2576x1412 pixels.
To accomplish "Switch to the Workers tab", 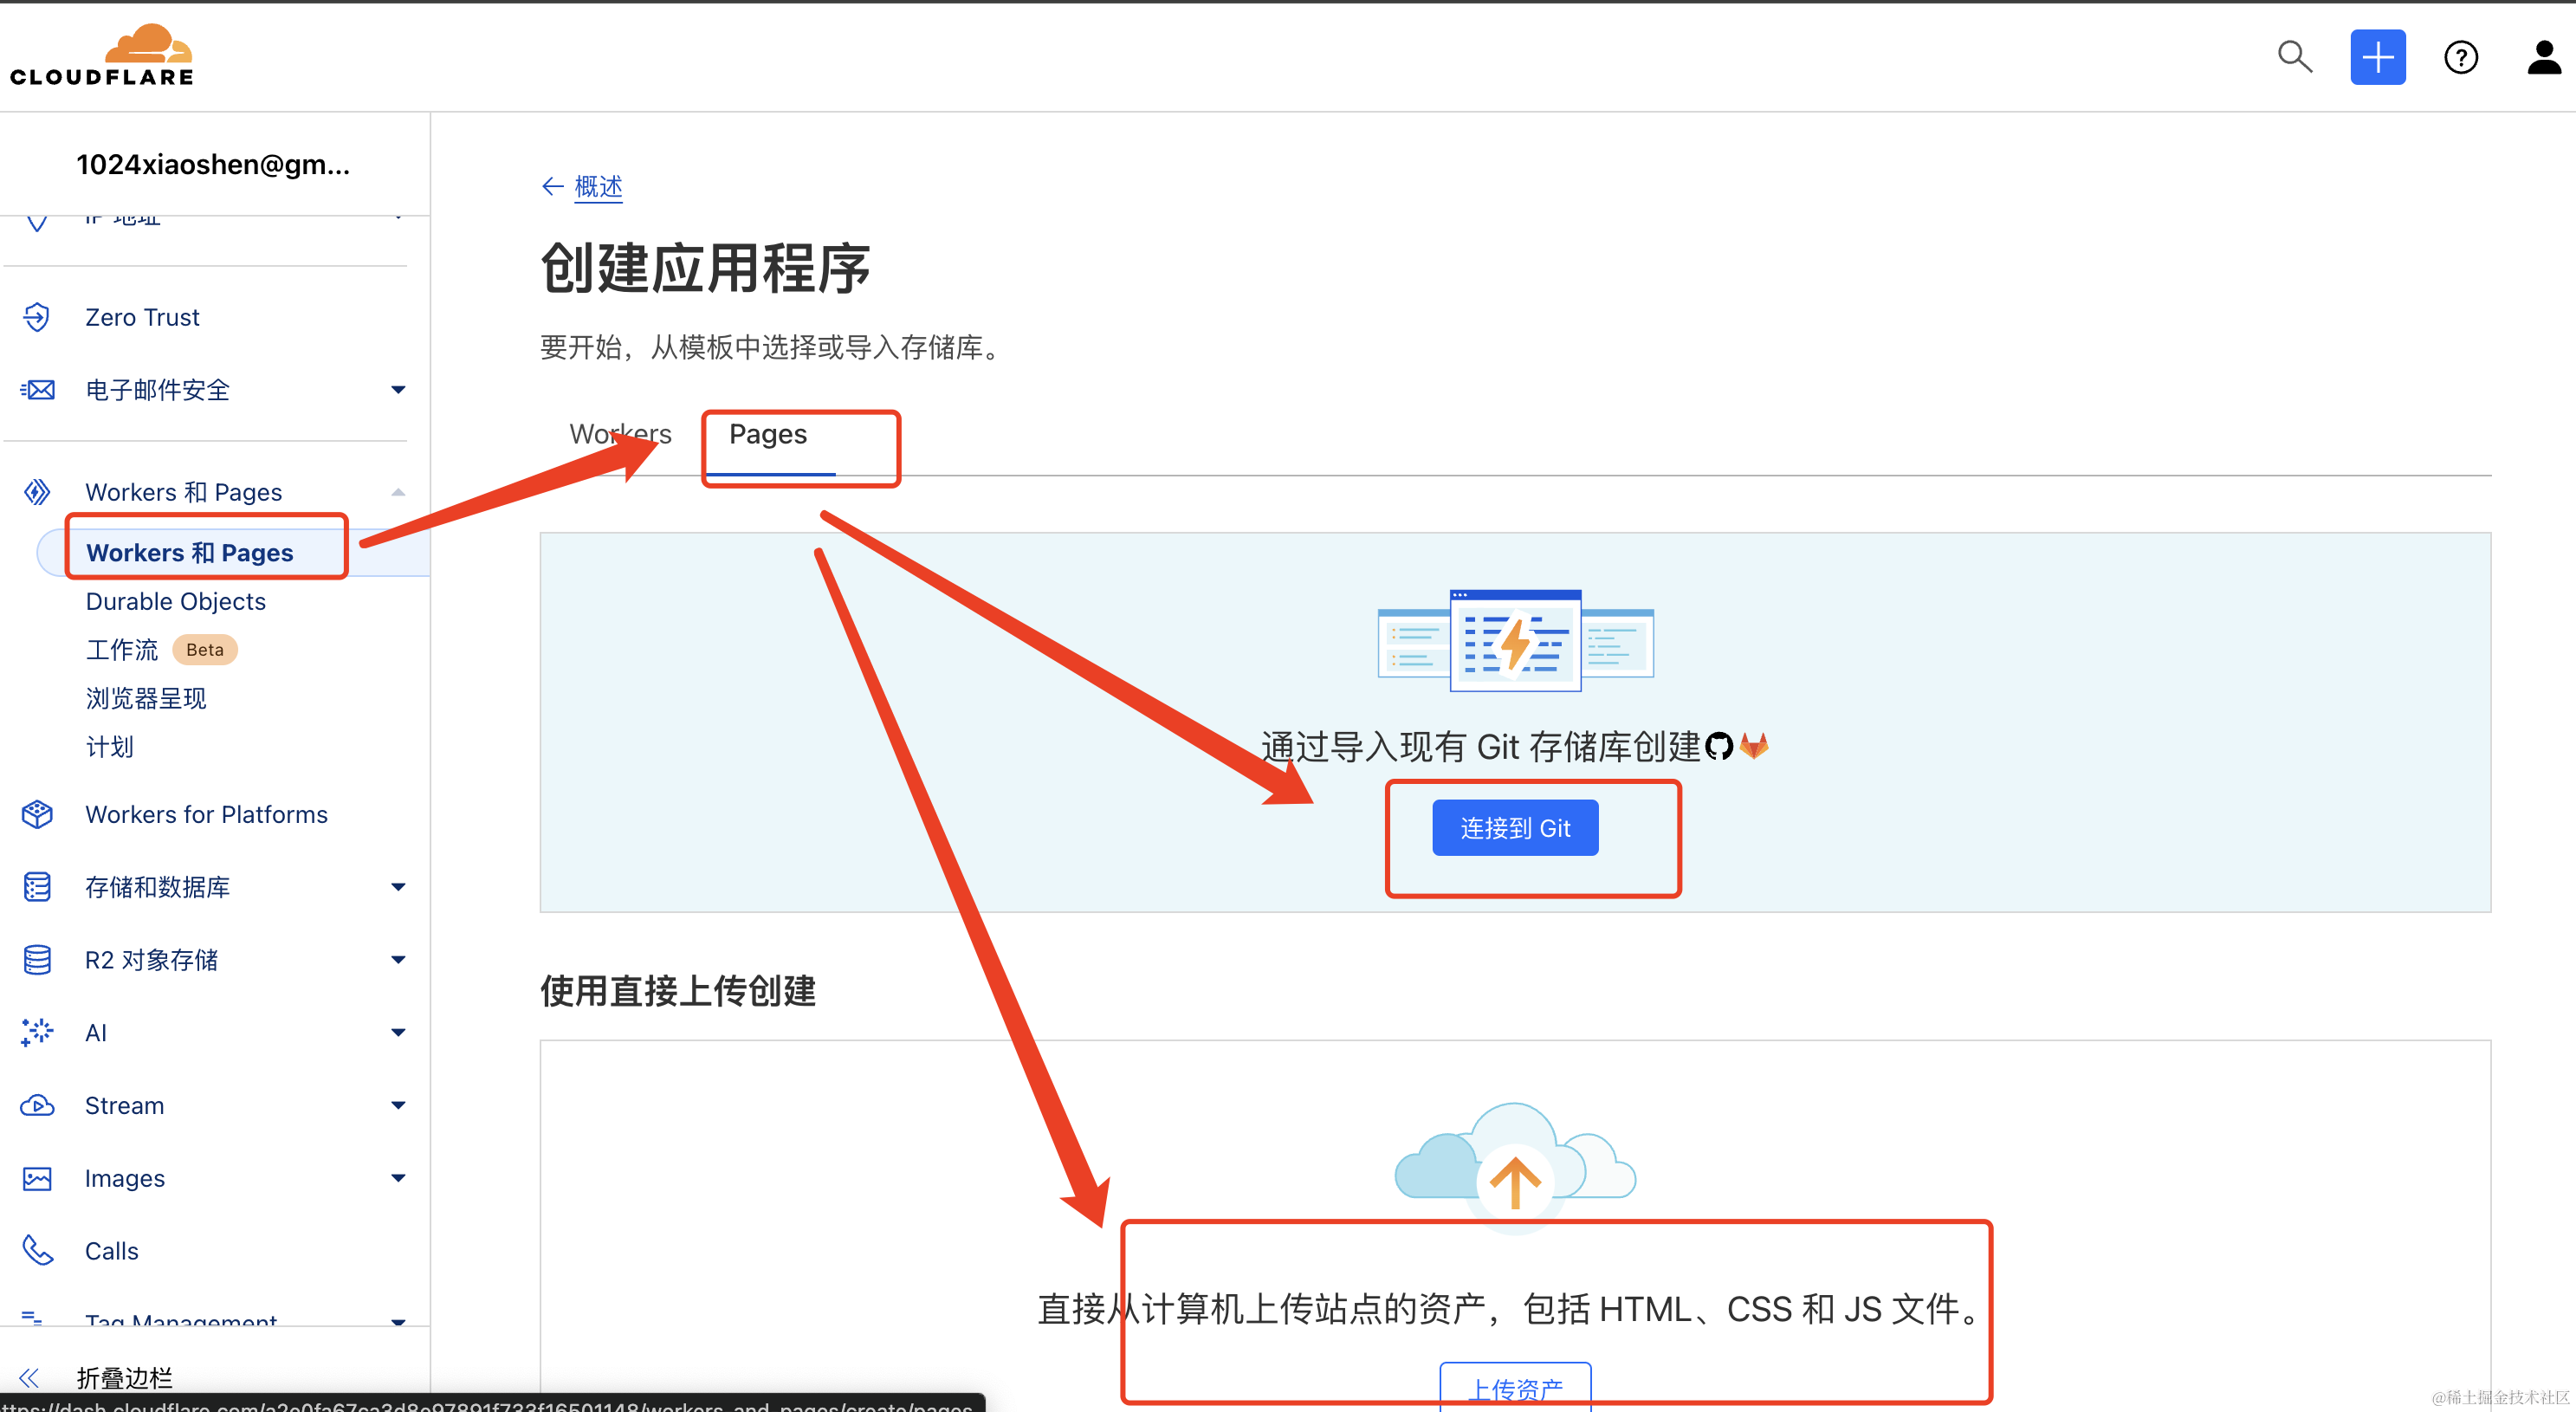I will point(620,434).
